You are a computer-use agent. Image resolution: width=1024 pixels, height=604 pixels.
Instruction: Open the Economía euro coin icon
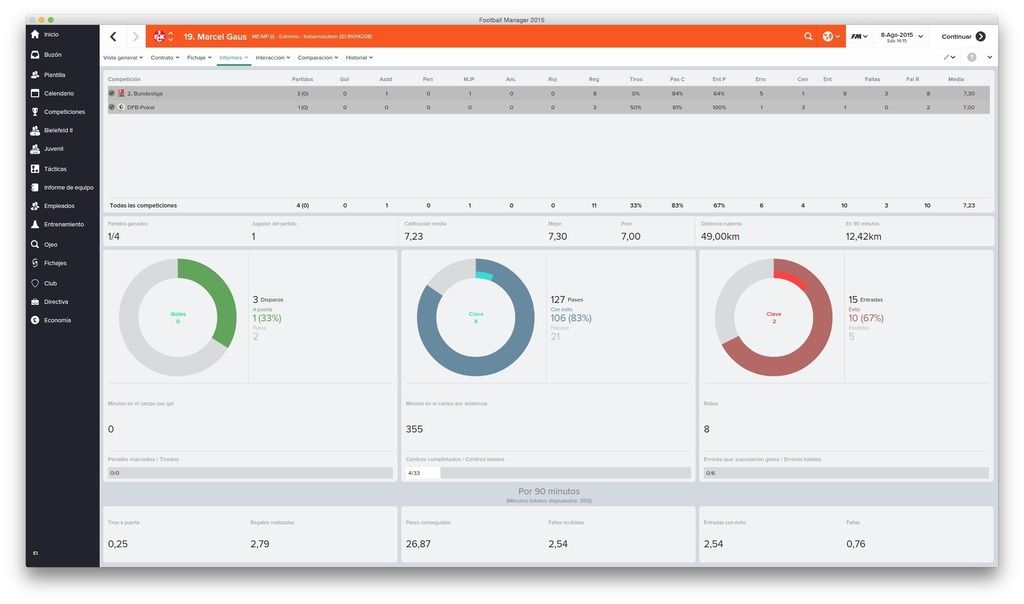pyautogui.click(x=35, y=320)
